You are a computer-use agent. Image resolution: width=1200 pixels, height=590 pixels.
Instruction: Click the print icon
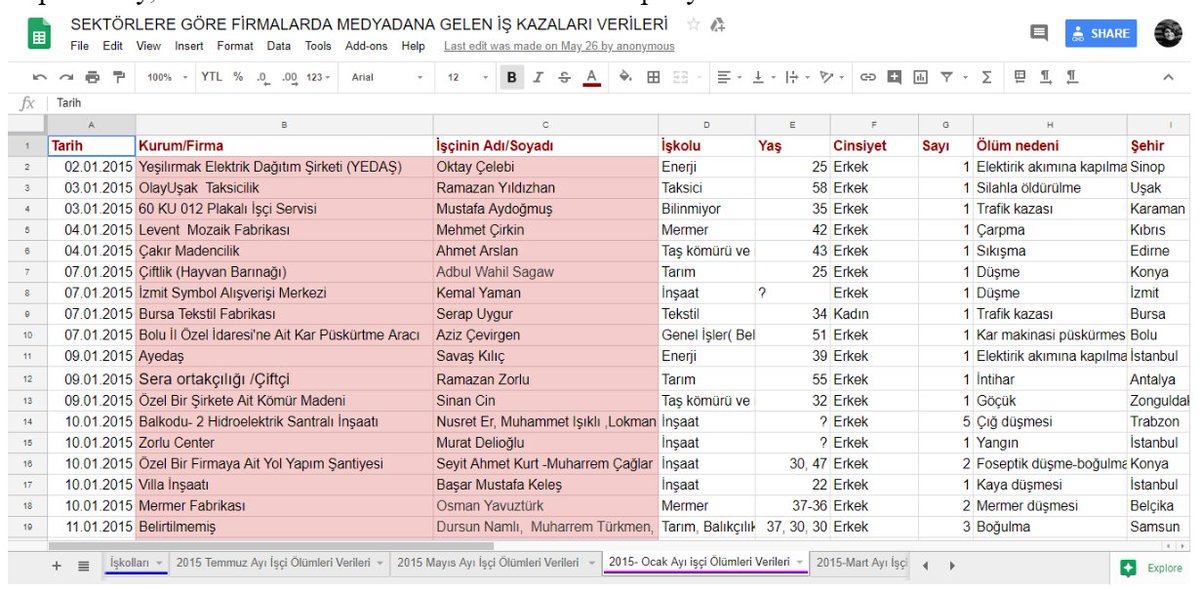tap(93, 77)
